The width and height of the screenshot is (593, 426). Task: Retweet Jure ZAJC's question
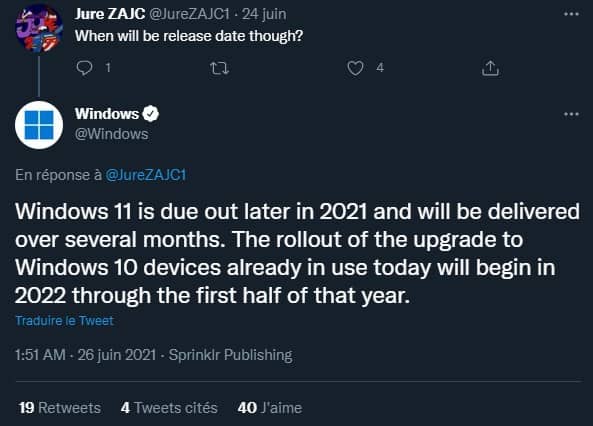(x=219, y=68)
